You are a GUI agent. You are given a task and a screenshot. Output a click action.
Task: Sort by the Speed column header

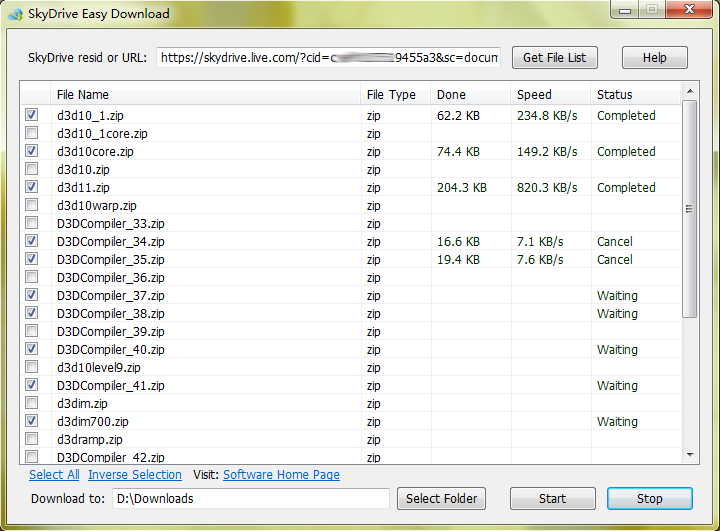[x=551, y=95]
